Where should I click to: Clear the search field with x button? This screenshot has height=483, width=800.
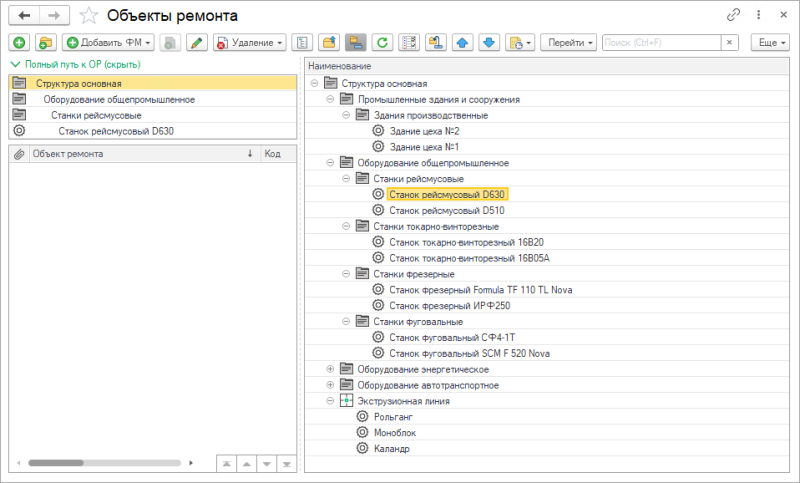click(730, 42)
